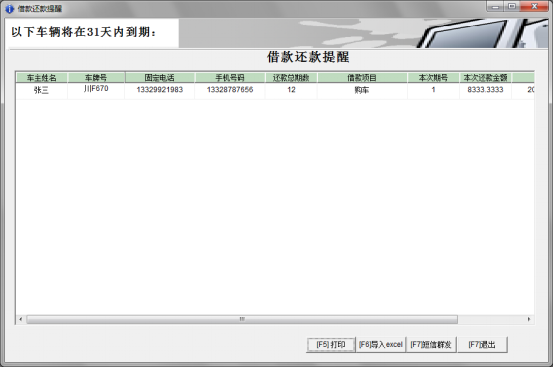Image resolution: width=554 pixels, height=367 pixels.
Task: Maximize the 借款还款提醒 window
Action: point(512,6)
